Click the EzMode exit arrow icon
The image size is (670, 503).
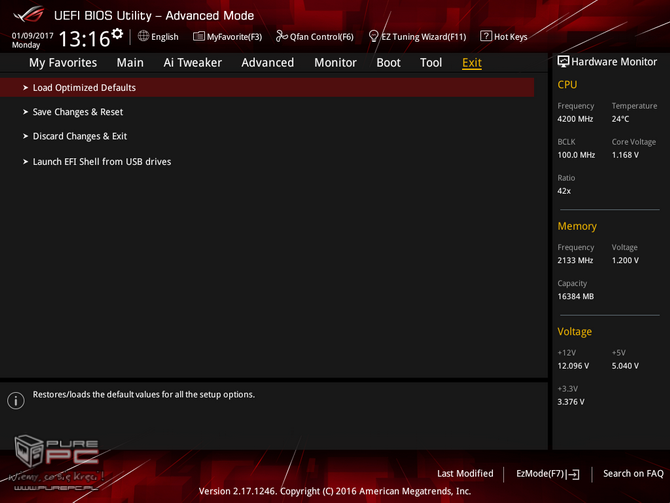(573, 474)
